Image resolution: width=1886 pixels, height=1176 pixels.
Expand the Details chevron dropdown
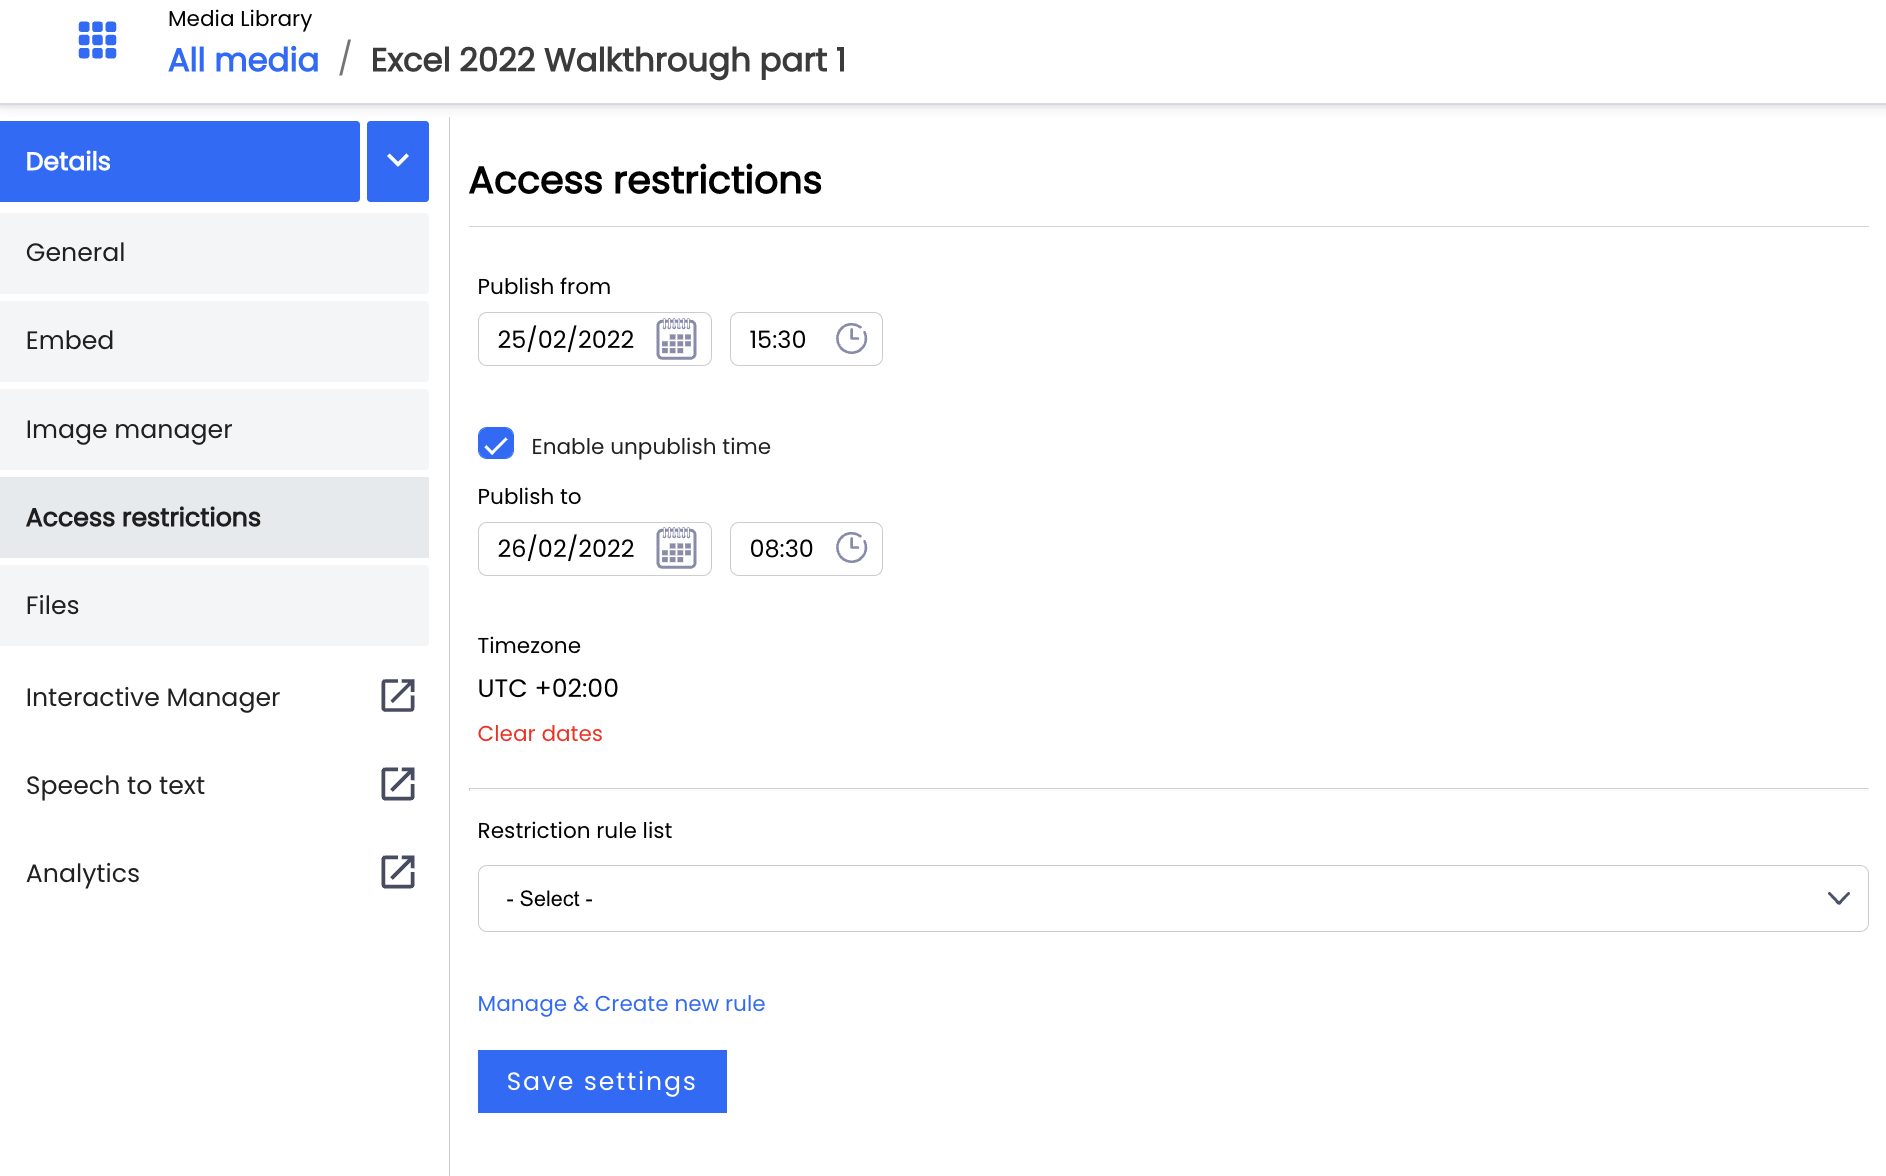point(398,161)
